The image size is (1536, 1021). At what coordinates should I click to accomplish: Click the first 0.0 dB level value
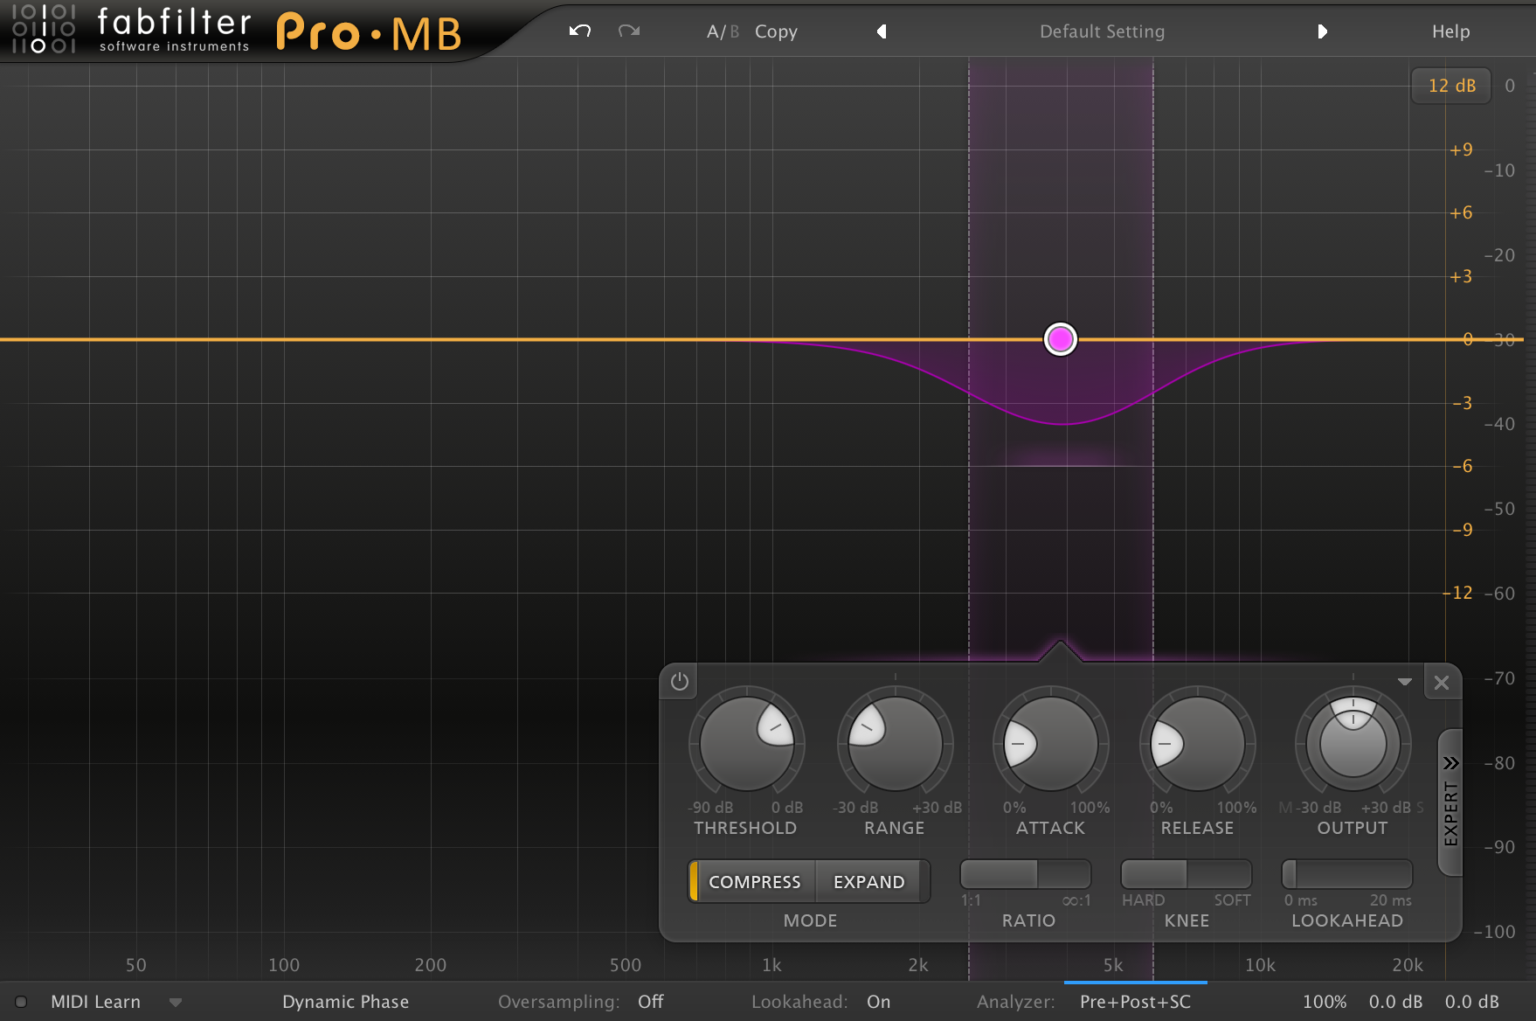1396,1002
